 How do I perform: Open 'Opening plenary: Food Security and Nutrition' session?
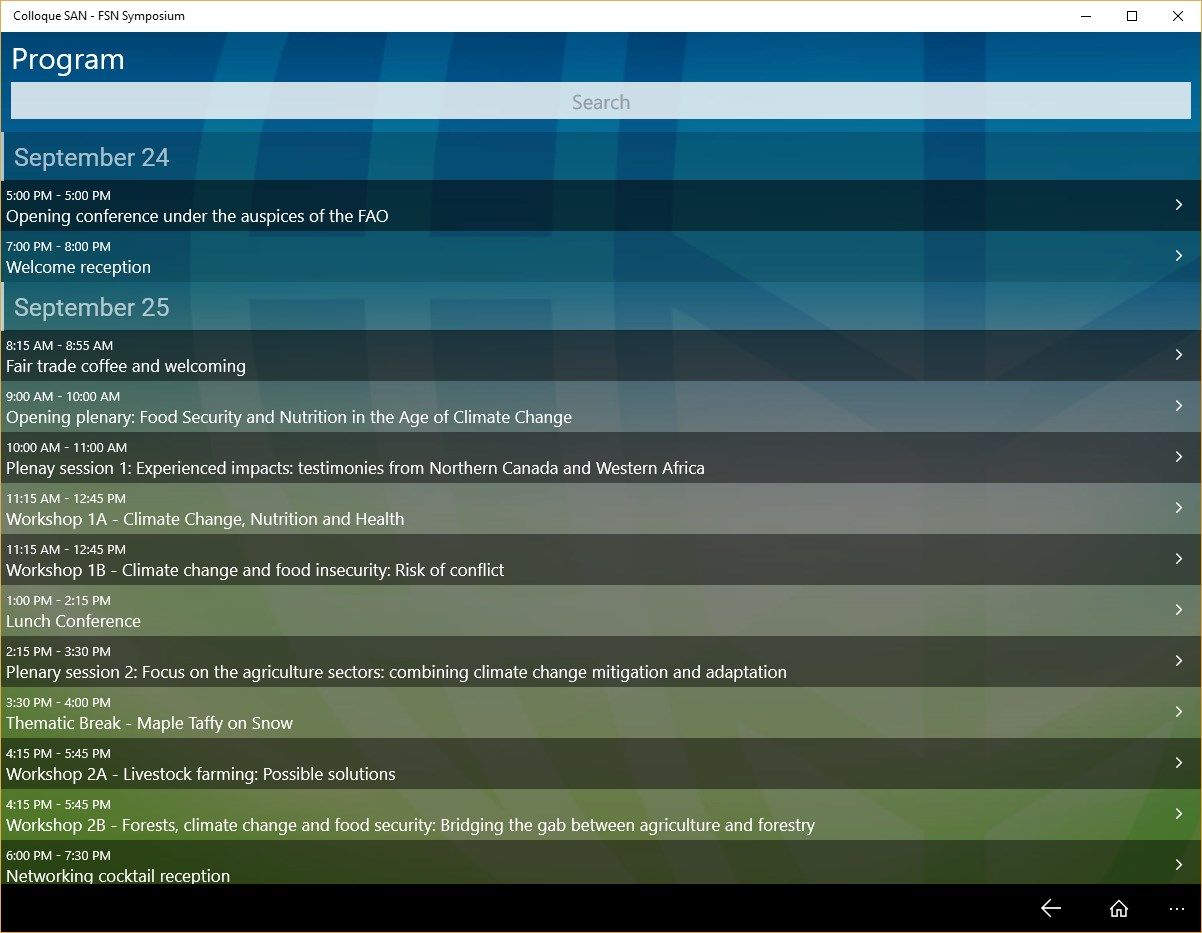coord(289,417)
